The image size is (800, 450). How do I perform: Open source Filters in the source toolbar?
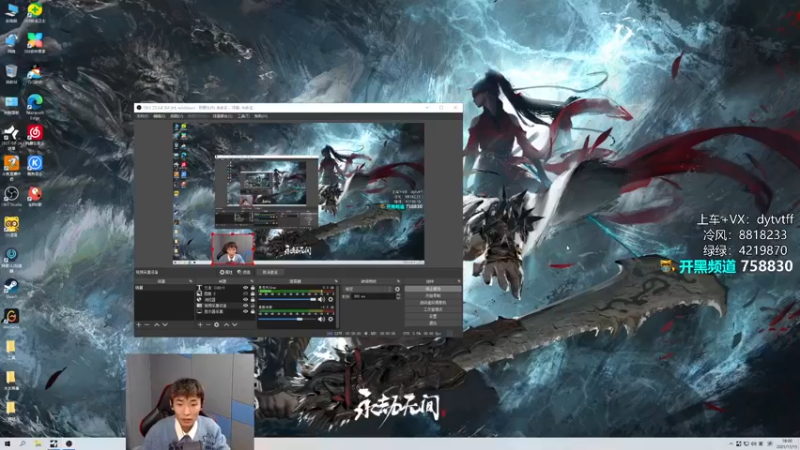[244, 272]
